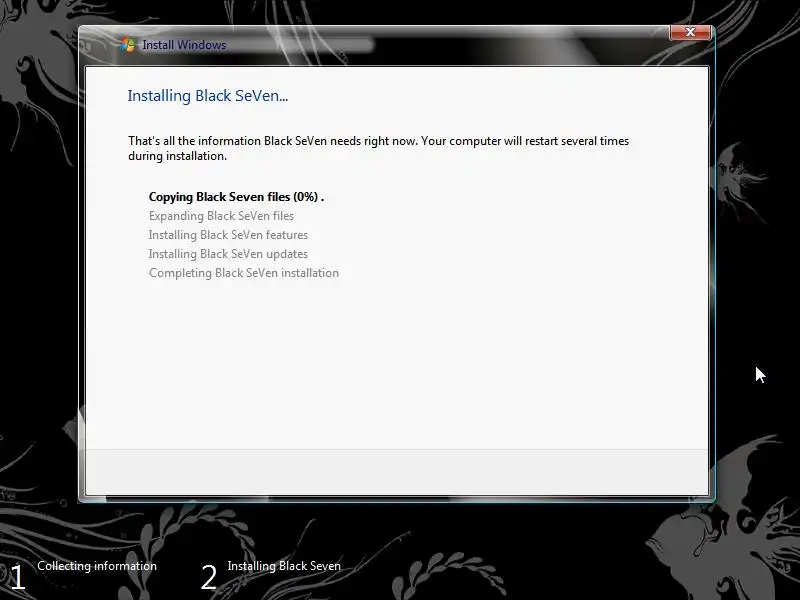Click 'Installing Black Seven' stage label at bottom
The height and width of the screenshot is (600, 800).
[x=284, y=566]
